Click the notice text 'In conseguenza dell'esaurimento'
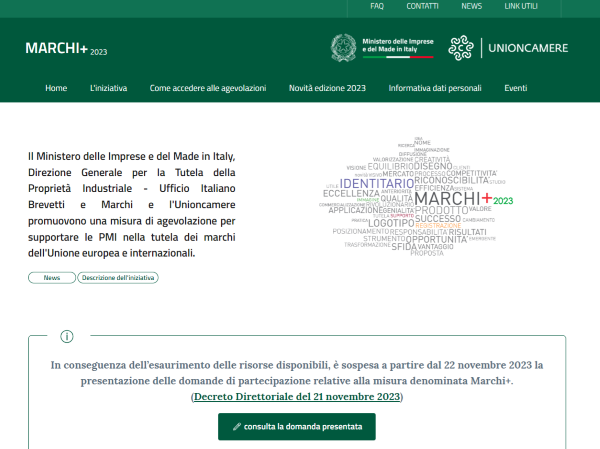This screenshot has height=449, width=600. coord(297,373)
